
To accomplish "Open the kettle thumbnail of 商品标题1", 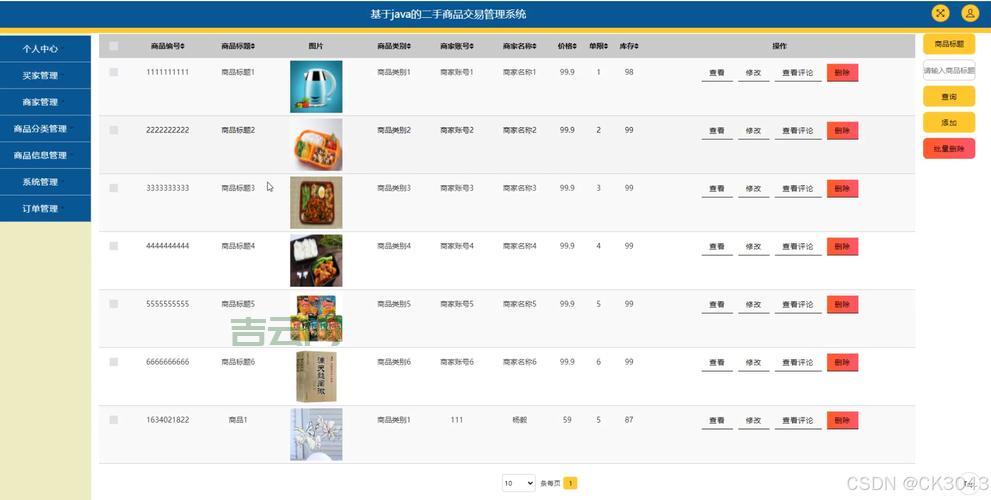I will coord(316,87).
